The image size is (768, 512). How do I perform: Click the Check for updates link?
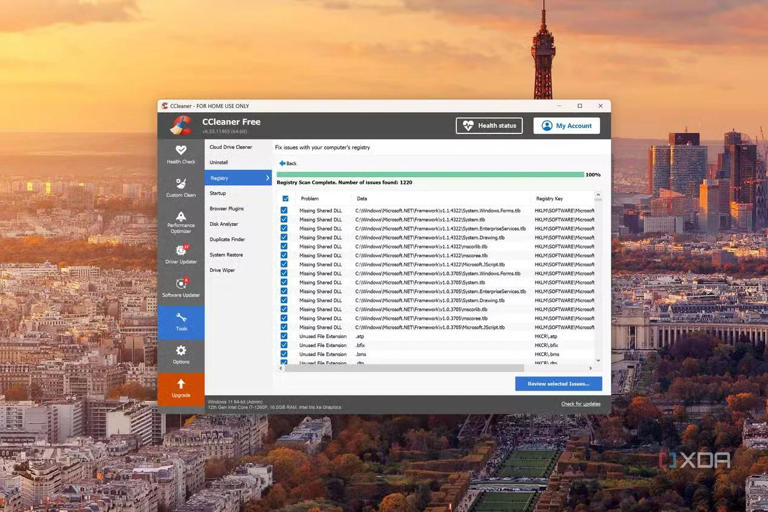[x=580, y=404]
